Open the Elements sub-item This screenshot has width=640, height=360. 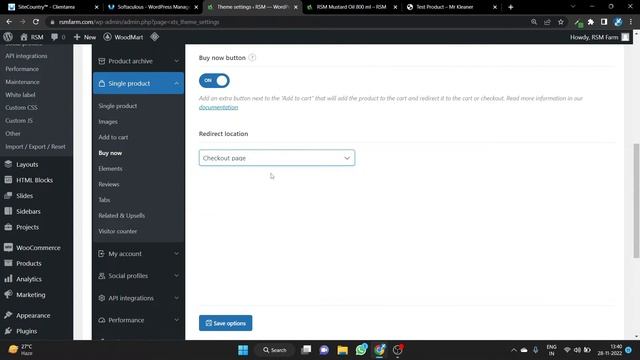click(x=110, y=169)
